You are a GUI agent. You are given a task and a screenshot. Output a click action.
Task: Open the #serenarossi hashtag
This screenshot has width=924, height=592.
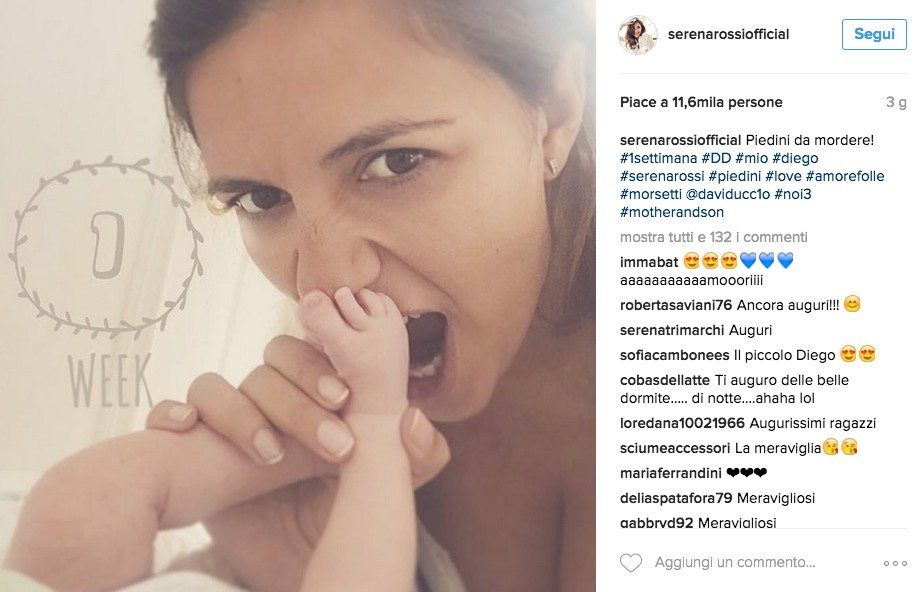pos(662,176)
